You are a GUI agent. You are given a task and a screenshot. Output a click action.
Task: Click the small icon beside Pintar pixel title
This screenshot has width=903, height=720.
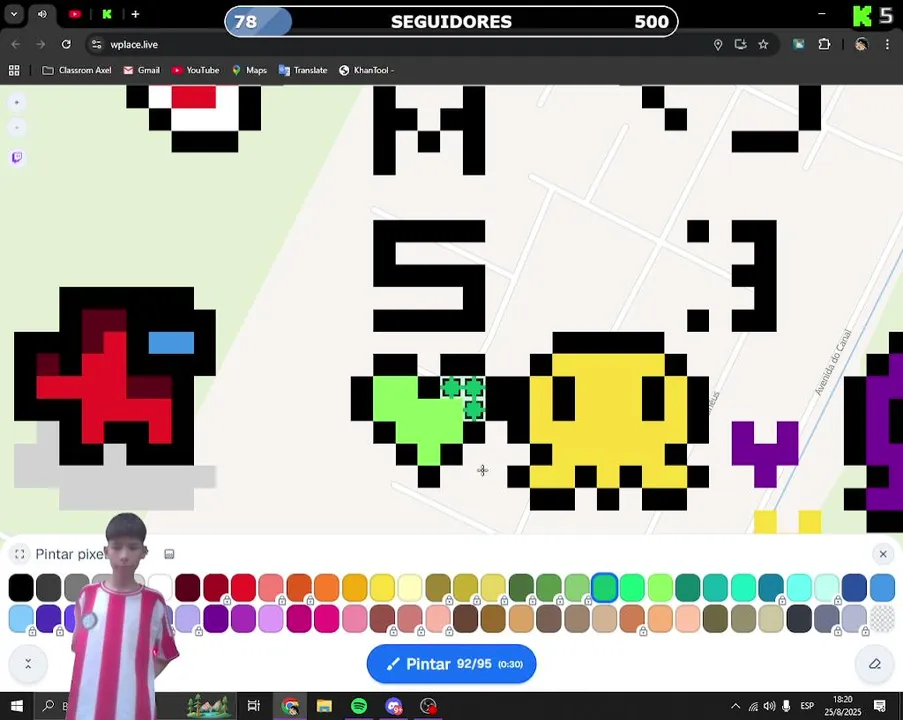click(169, 554)
